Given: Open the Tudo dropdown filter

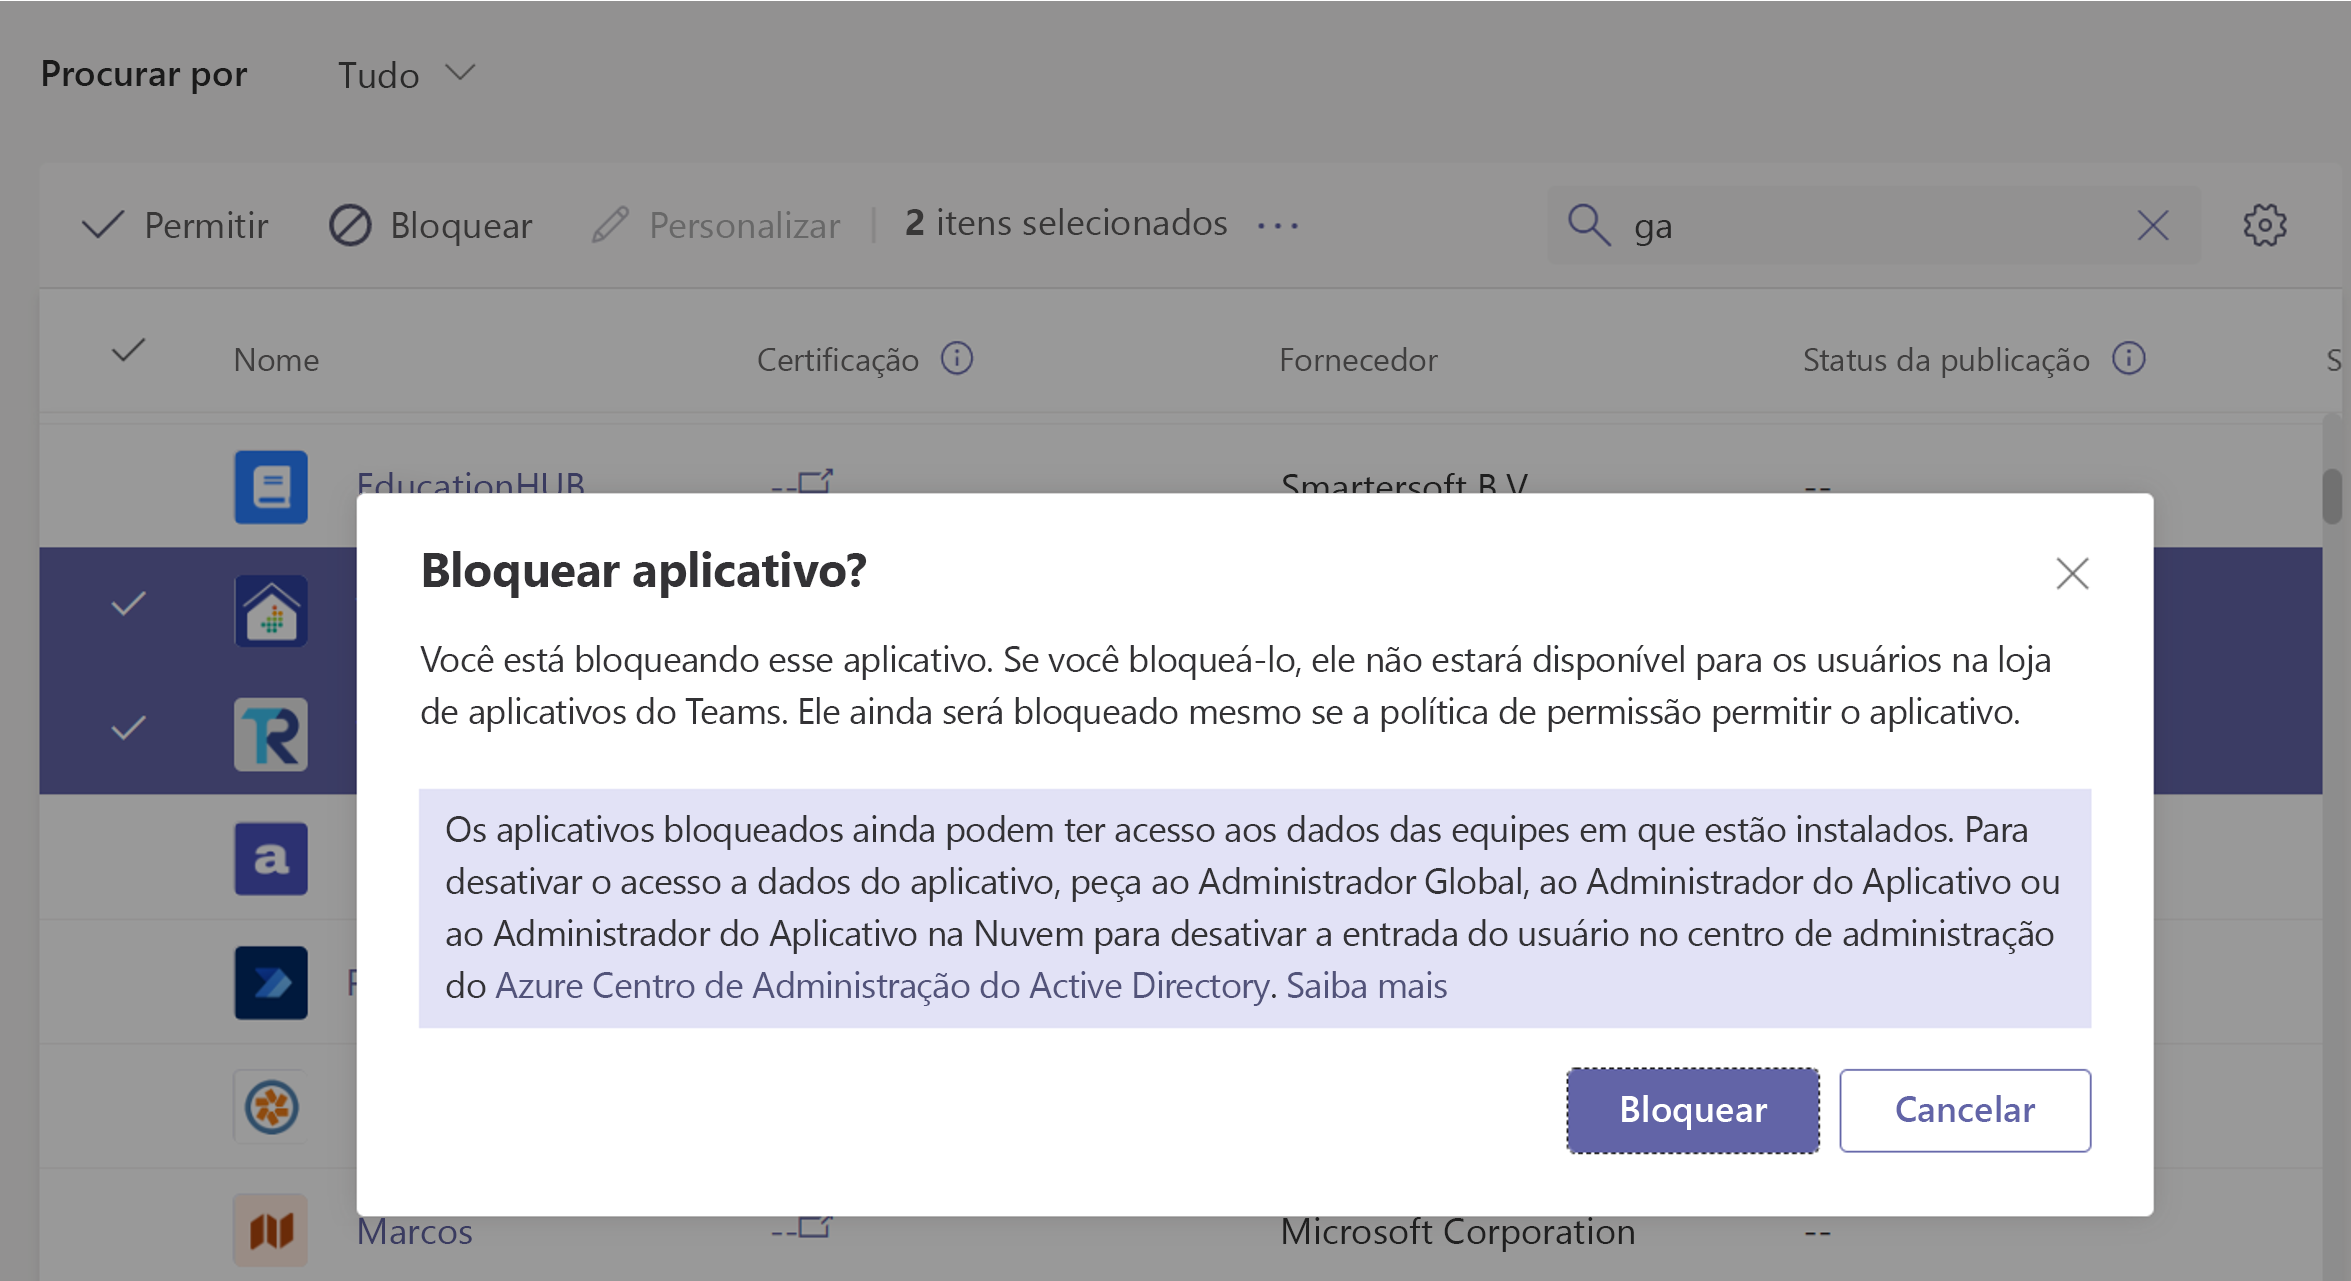Looking at the screenshot, I should click(x=405, y=75).
